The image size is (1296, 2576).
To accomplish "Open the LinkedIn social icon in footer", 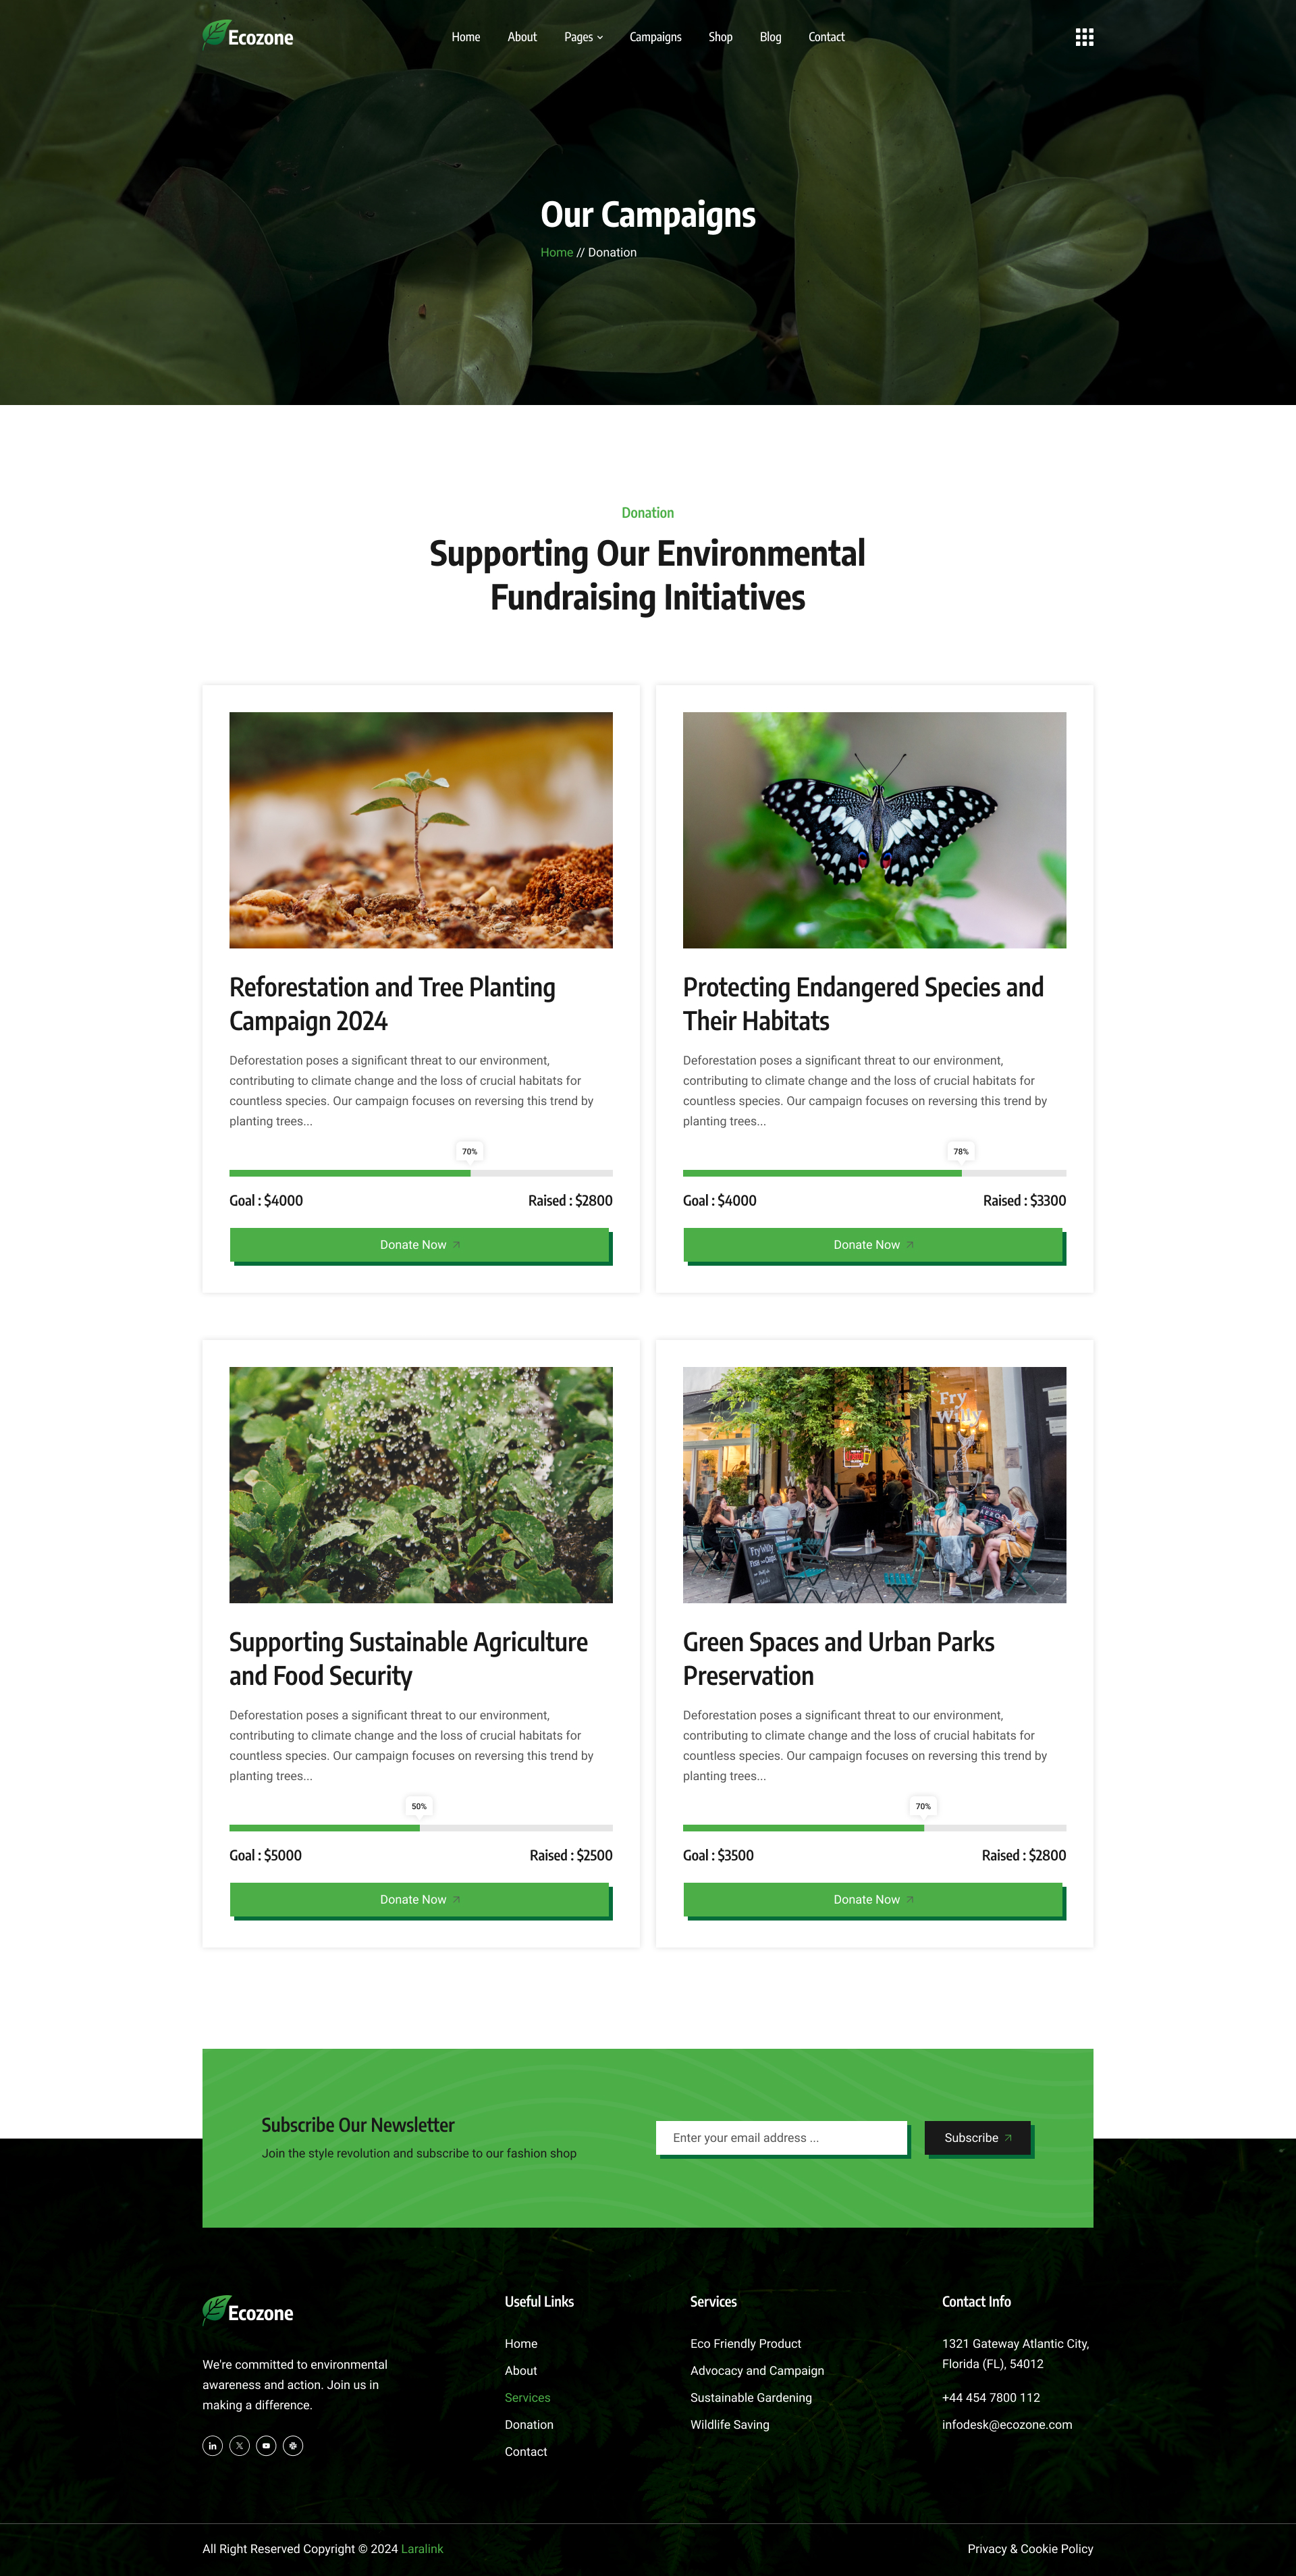I will pyautogui.click(x=212, y=2445).
